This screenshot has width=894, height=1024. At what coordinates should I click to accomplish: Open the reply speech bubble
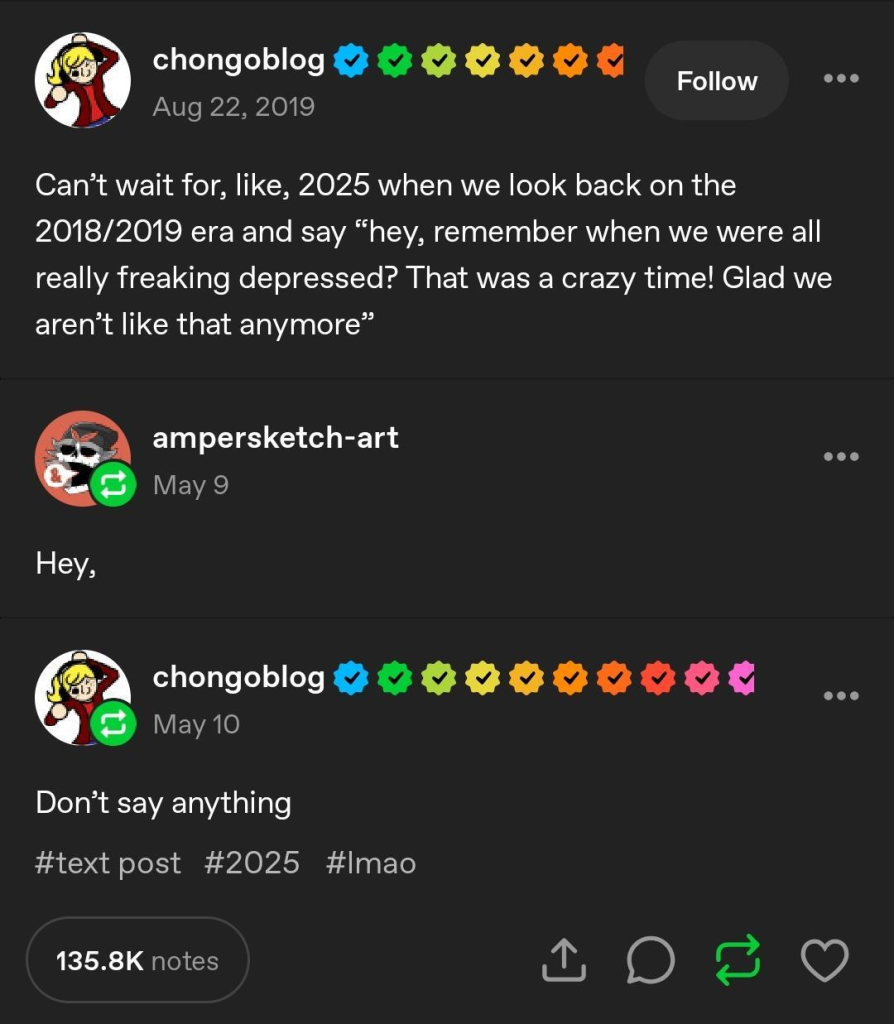[x=650, y=961]
